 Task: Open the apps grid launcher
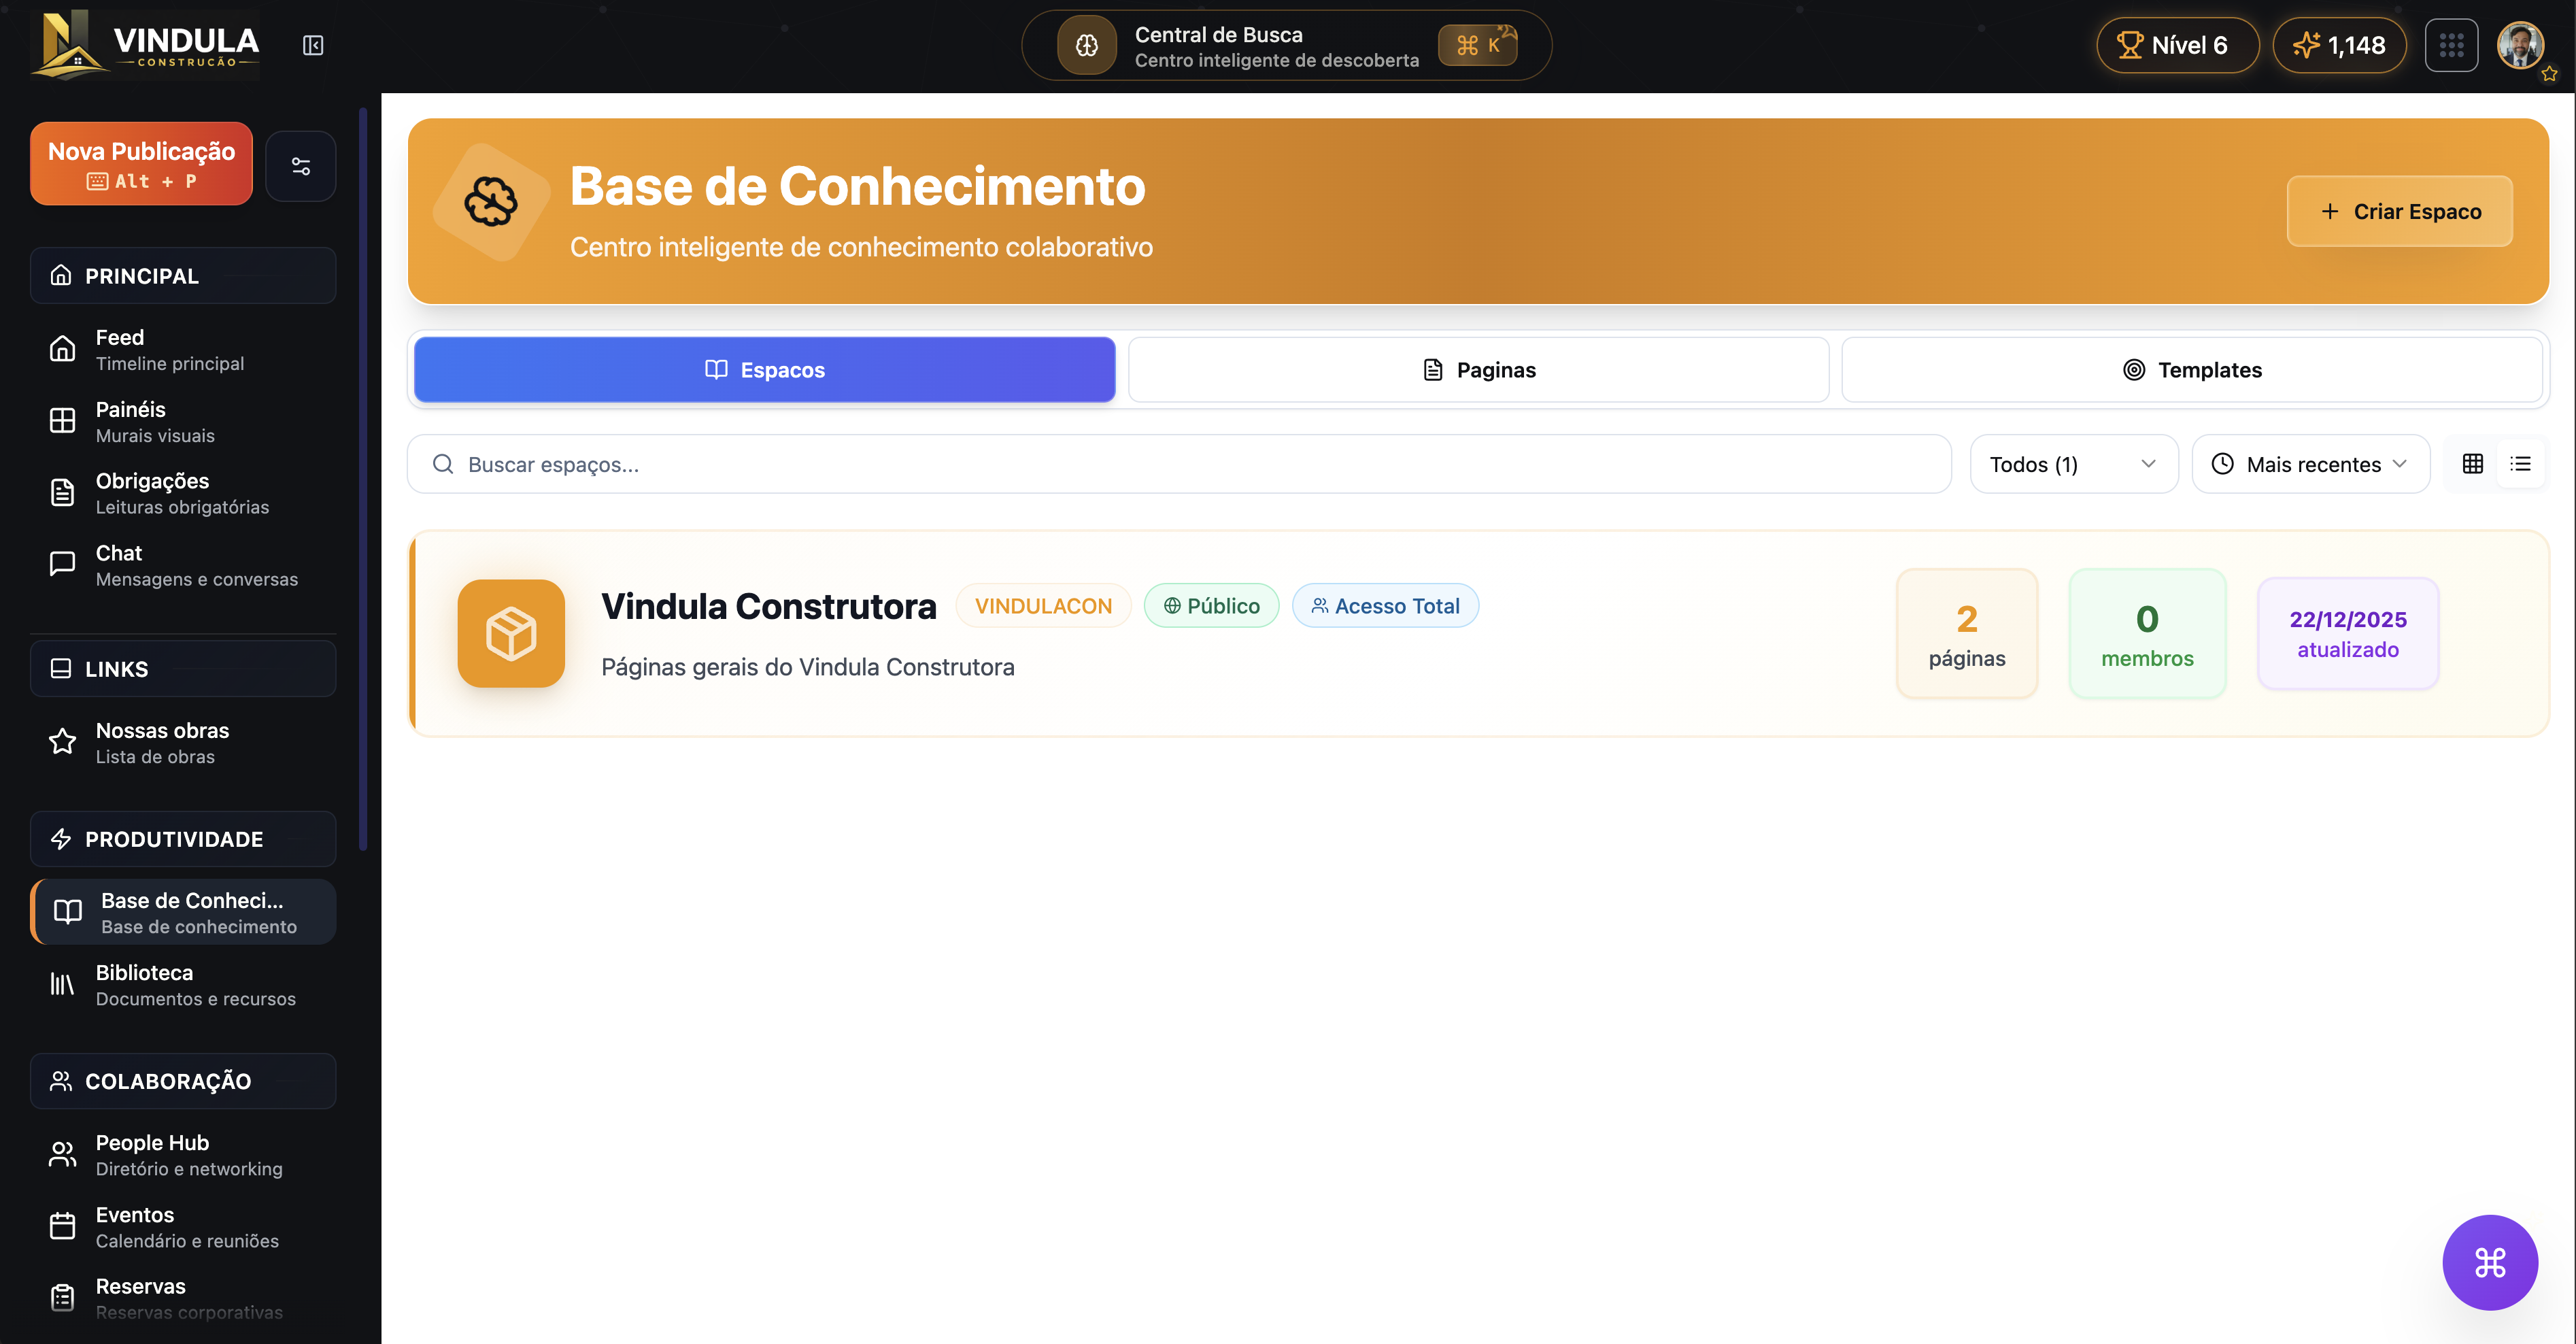pyautogui.click(x=2451, y=45)
